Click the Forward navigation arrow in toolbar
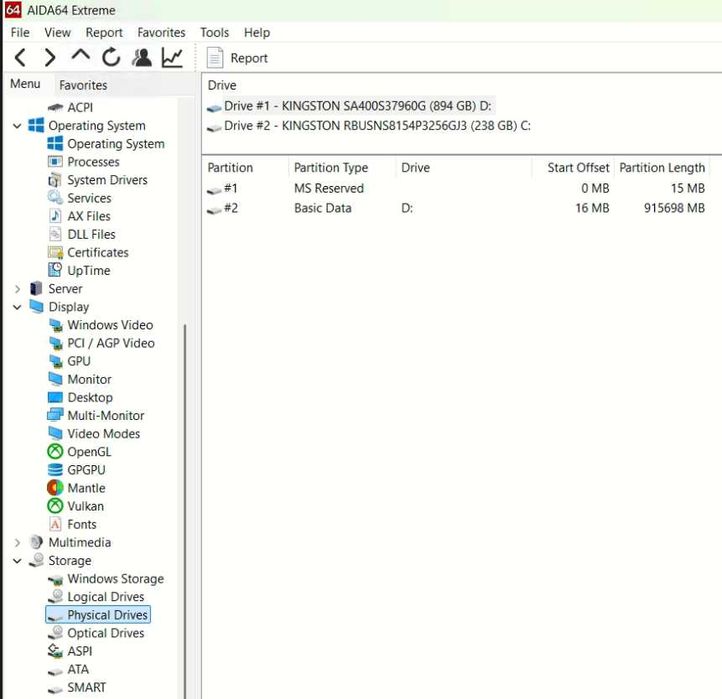The image size is (722, 699). point(49,58)
